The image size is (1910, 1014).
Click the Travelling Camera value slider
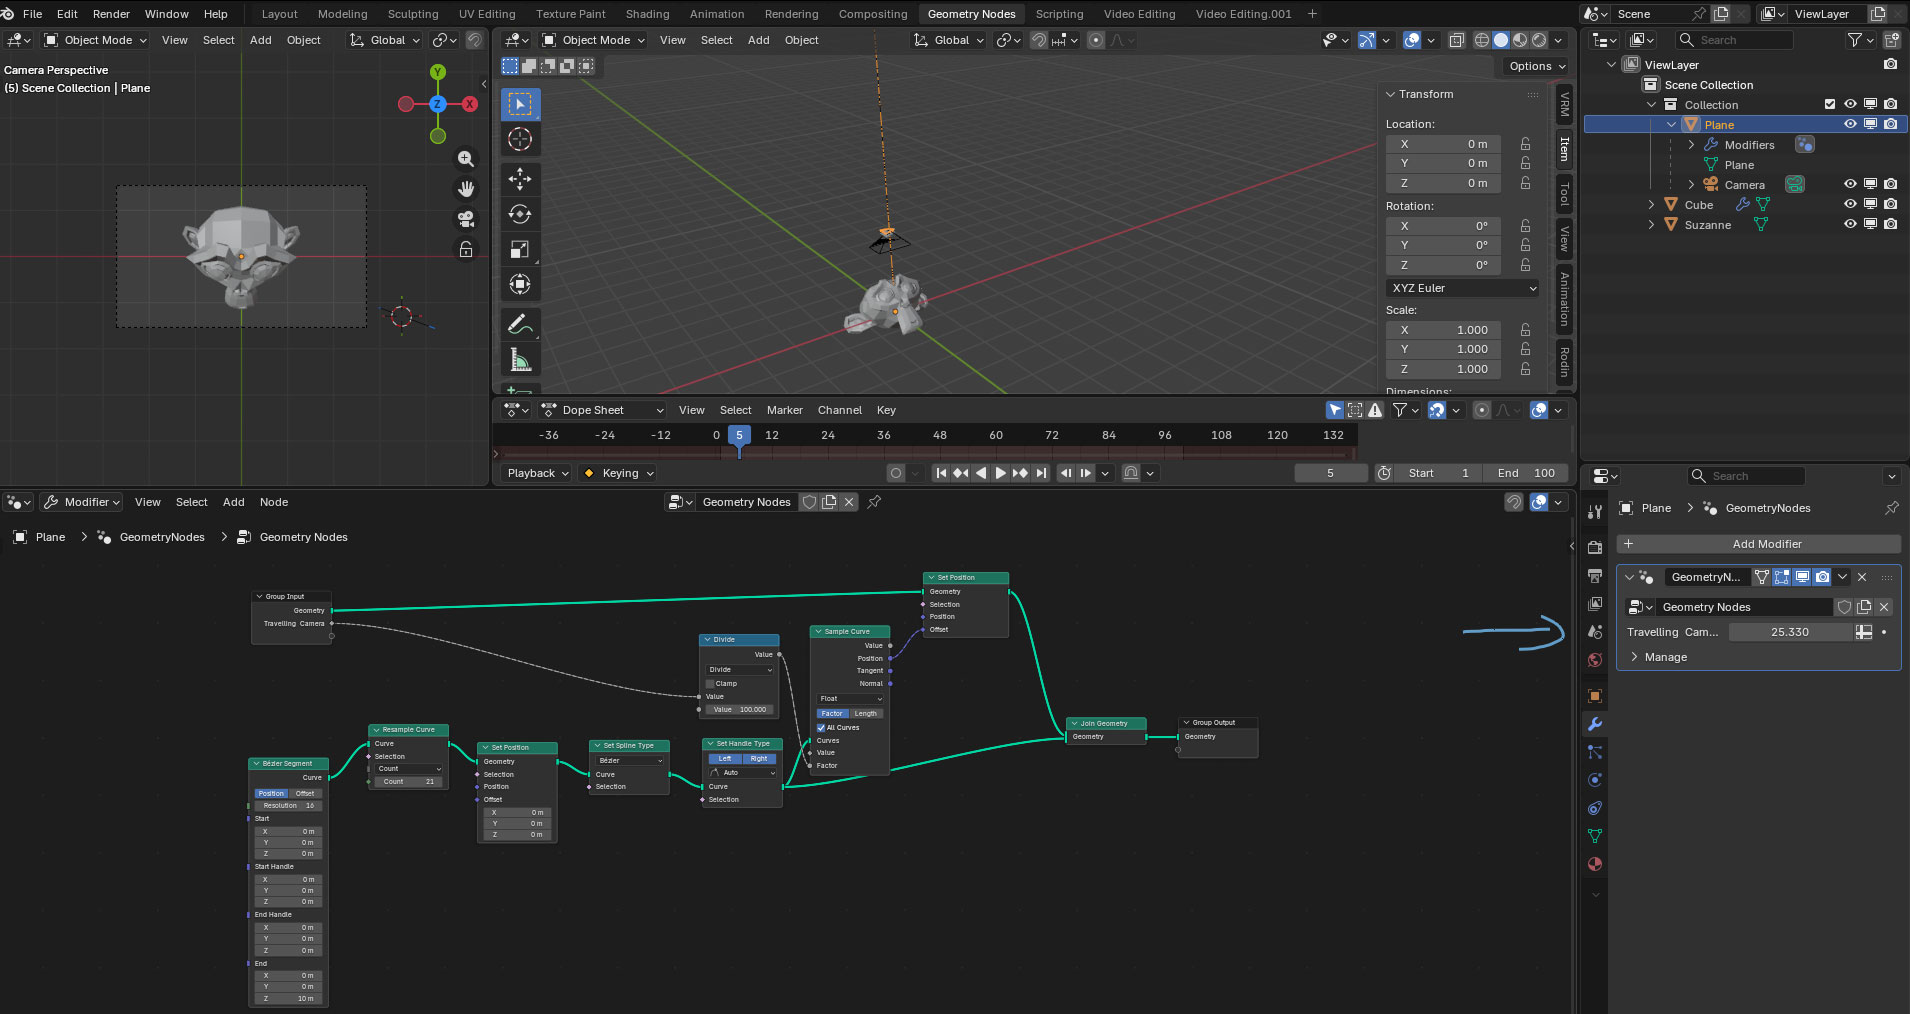click(1789, 632)
